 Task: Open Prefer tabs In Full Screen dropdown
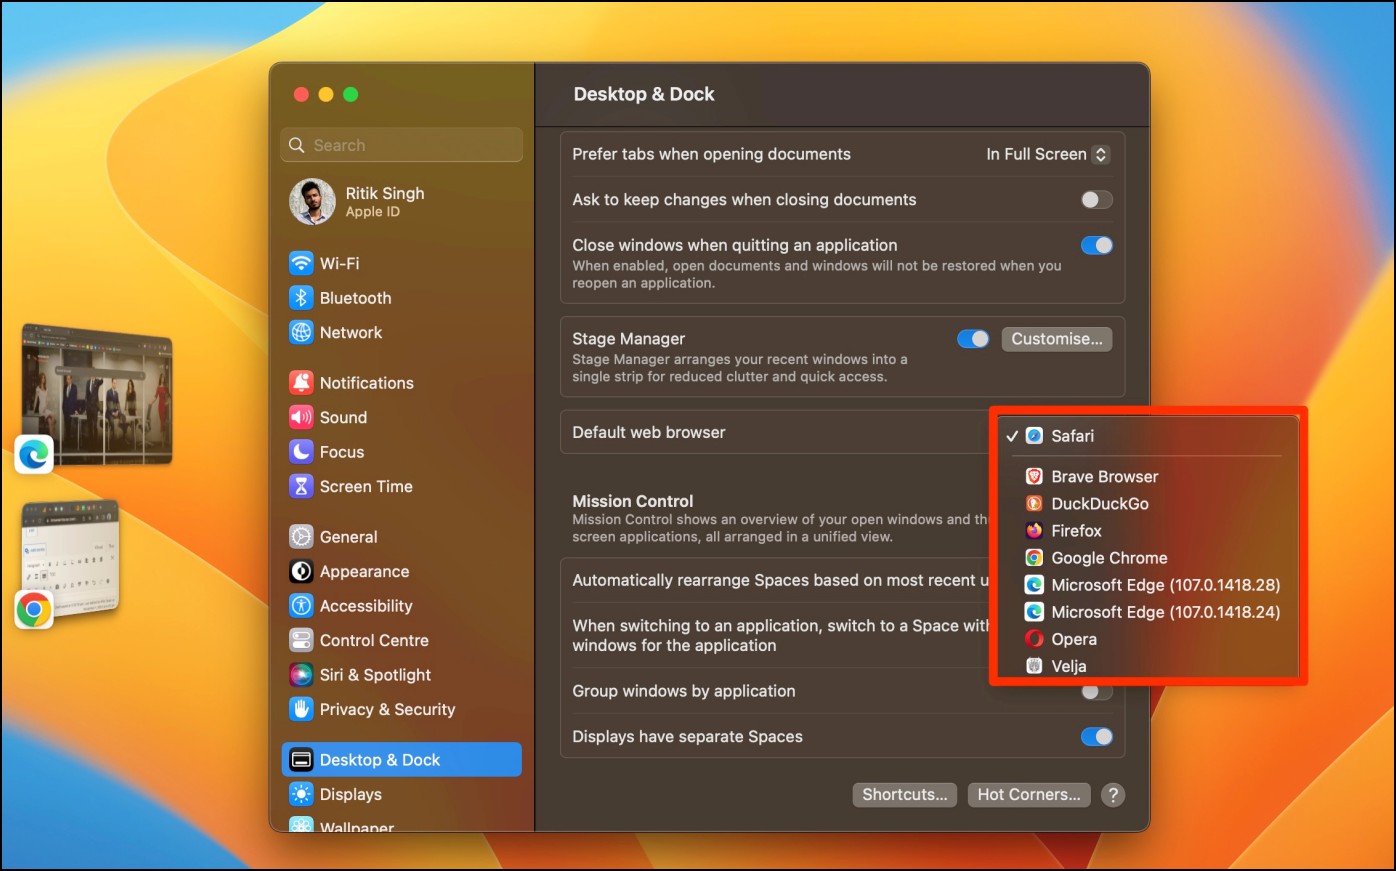point(1047,154)
